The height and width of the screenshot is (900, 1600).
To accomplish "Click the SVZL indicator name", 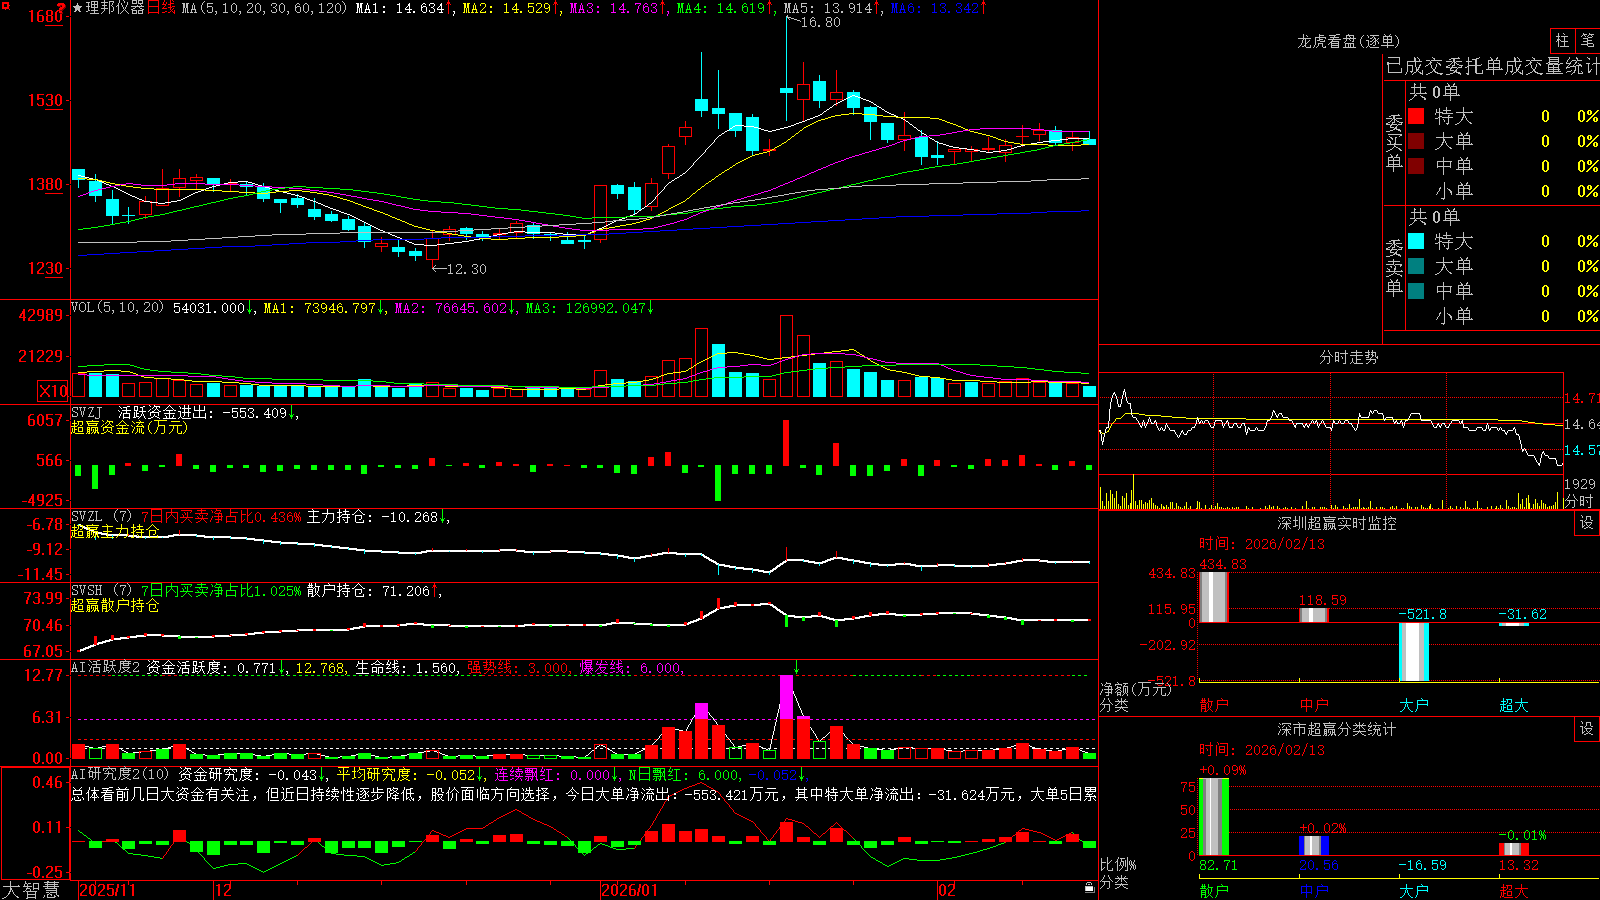I will pyautogui.click(x=87, y=516).
